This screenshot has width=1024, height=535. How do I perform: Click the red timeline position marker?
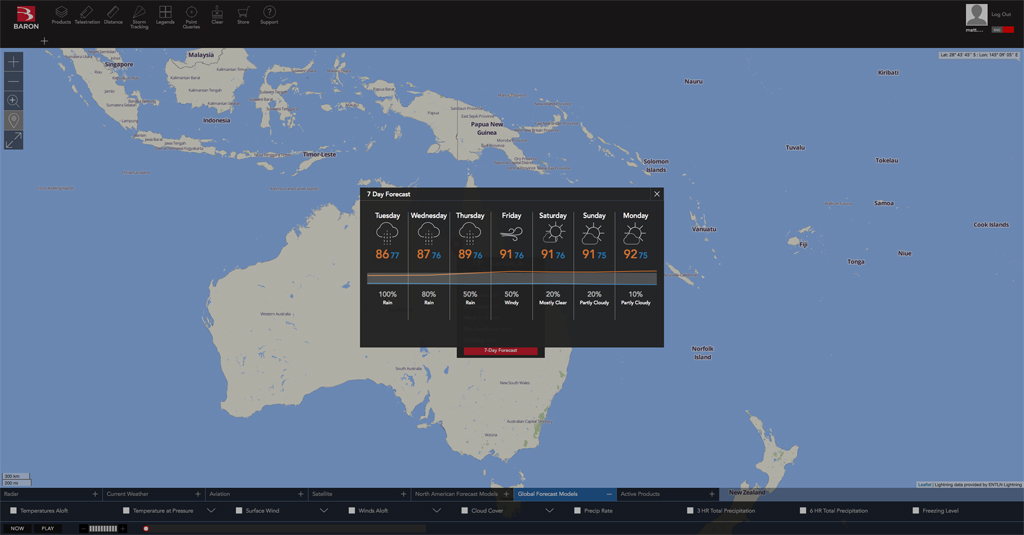(146, 528)
